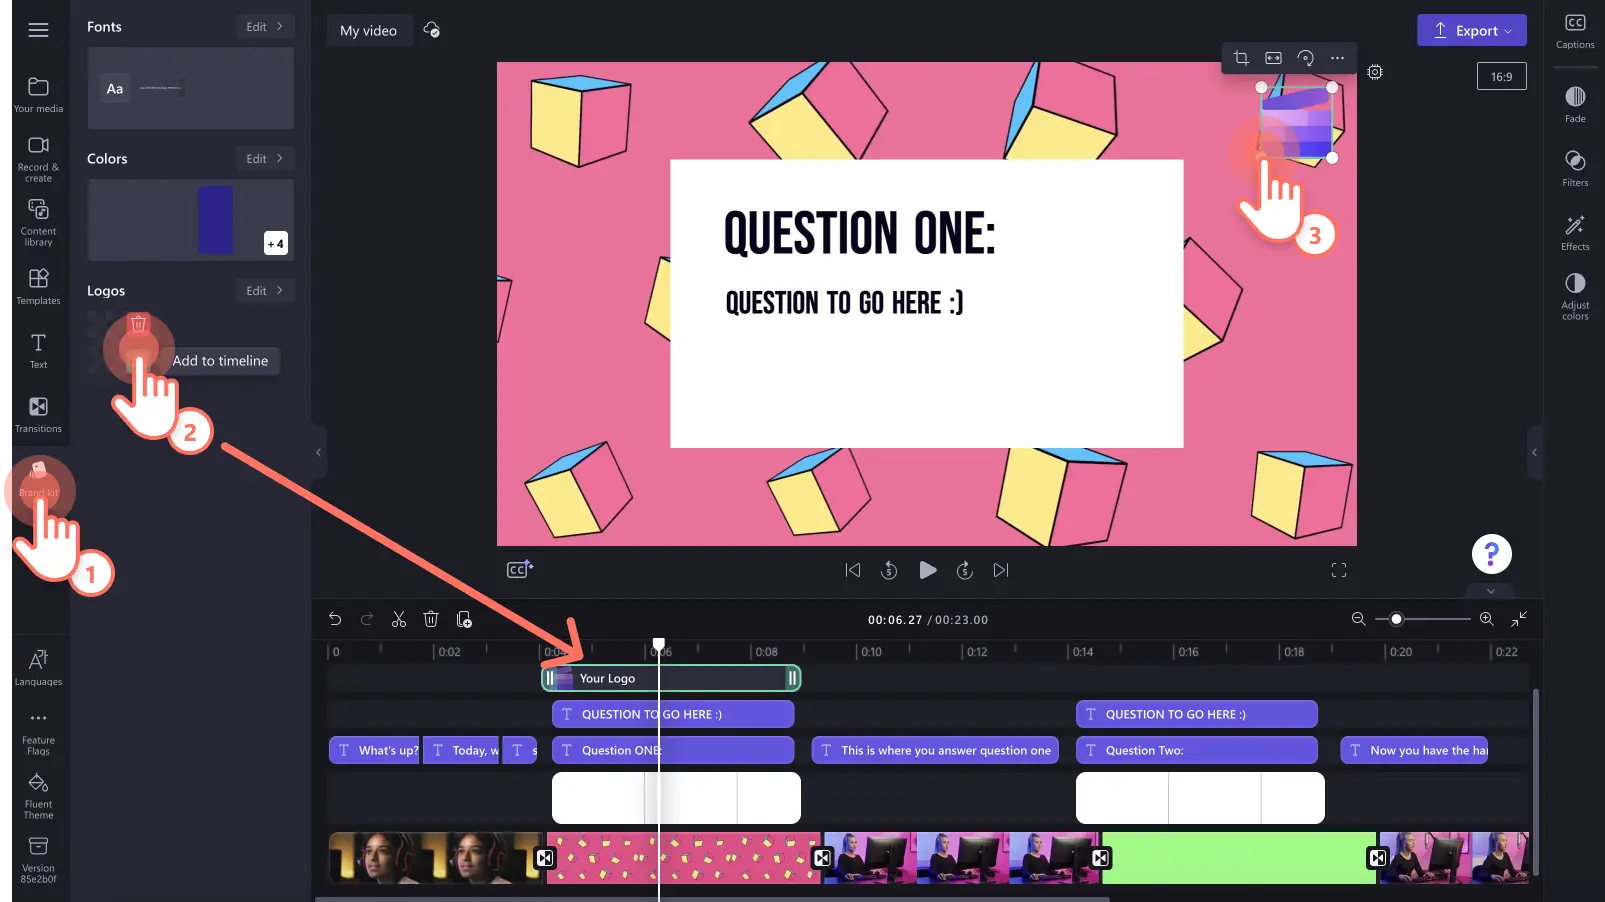Screen dimensions: 1605x902
Task: Click the Rotate icon in floating toolbar
Action: point(1305,58)
